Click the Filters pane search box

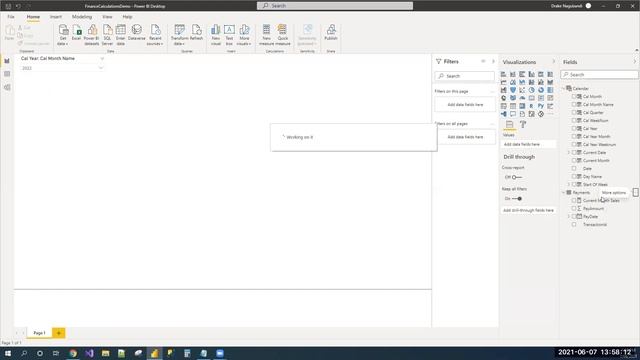point(464,76)
